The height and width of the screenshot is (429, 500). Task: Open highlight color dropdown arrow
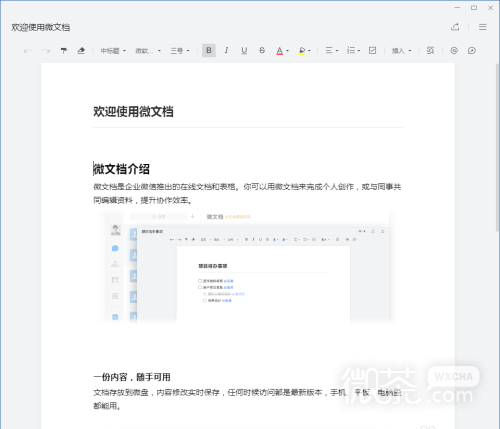tap(310, 51)
